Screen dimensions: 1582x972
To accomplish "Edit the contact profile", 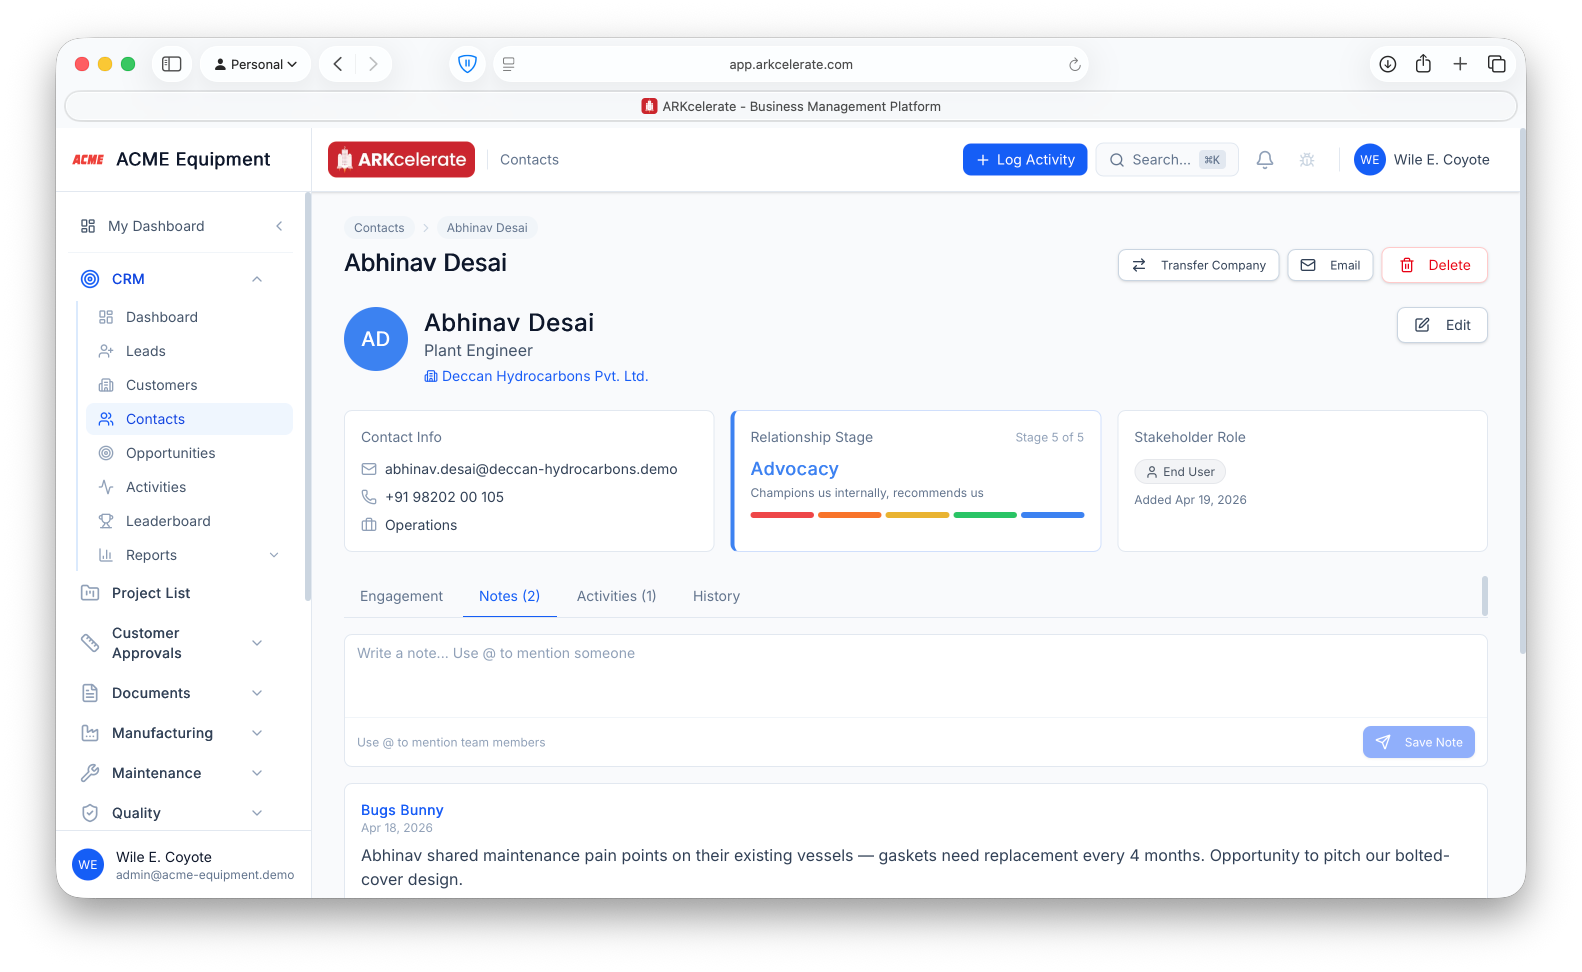I will click(1442, 325).
